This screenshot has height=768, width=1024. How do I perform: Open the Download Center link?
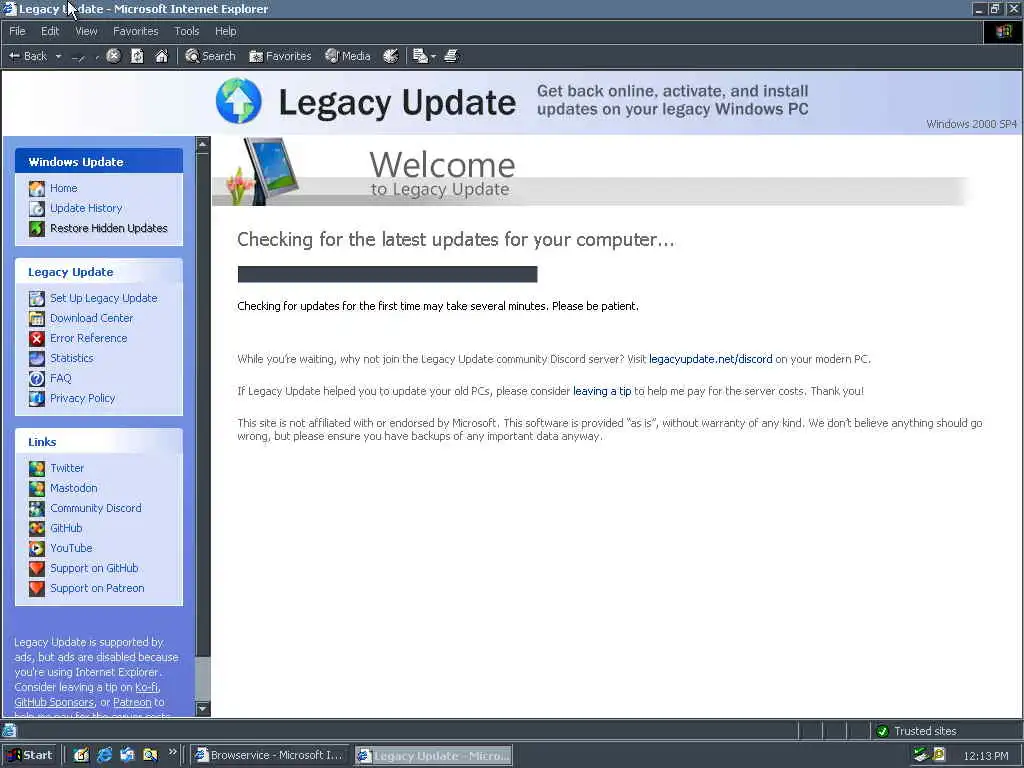coord(91,318)
